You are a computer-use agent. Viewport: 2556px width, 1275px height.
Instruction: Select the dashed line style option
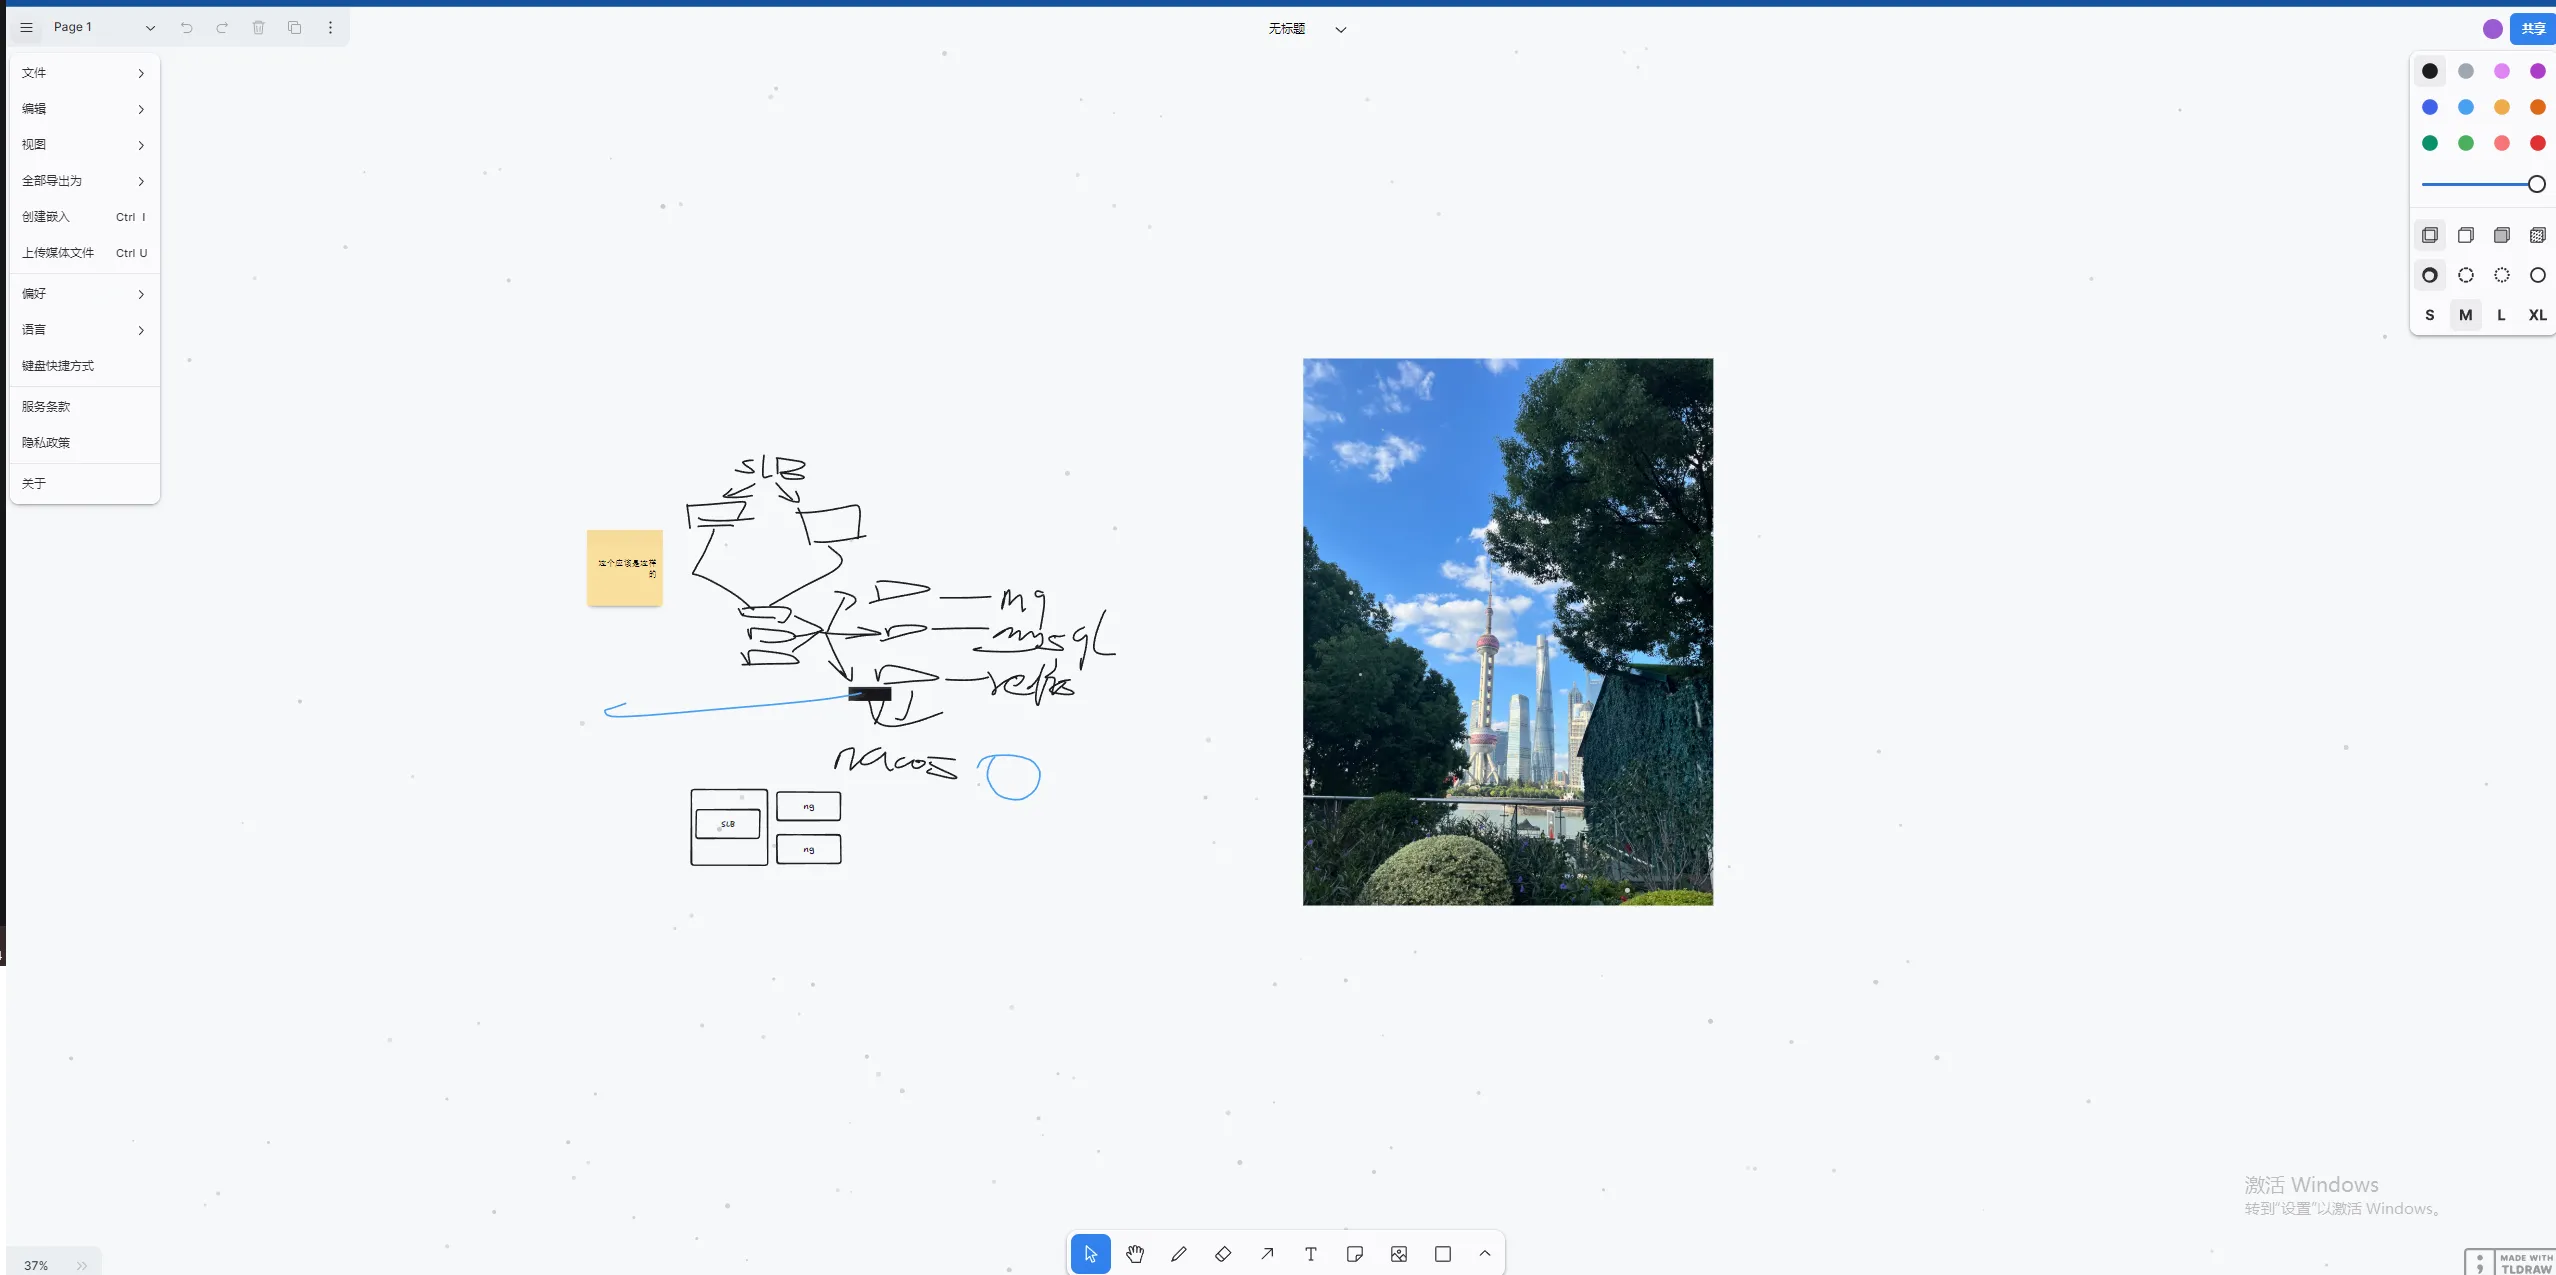(2465, 275)
